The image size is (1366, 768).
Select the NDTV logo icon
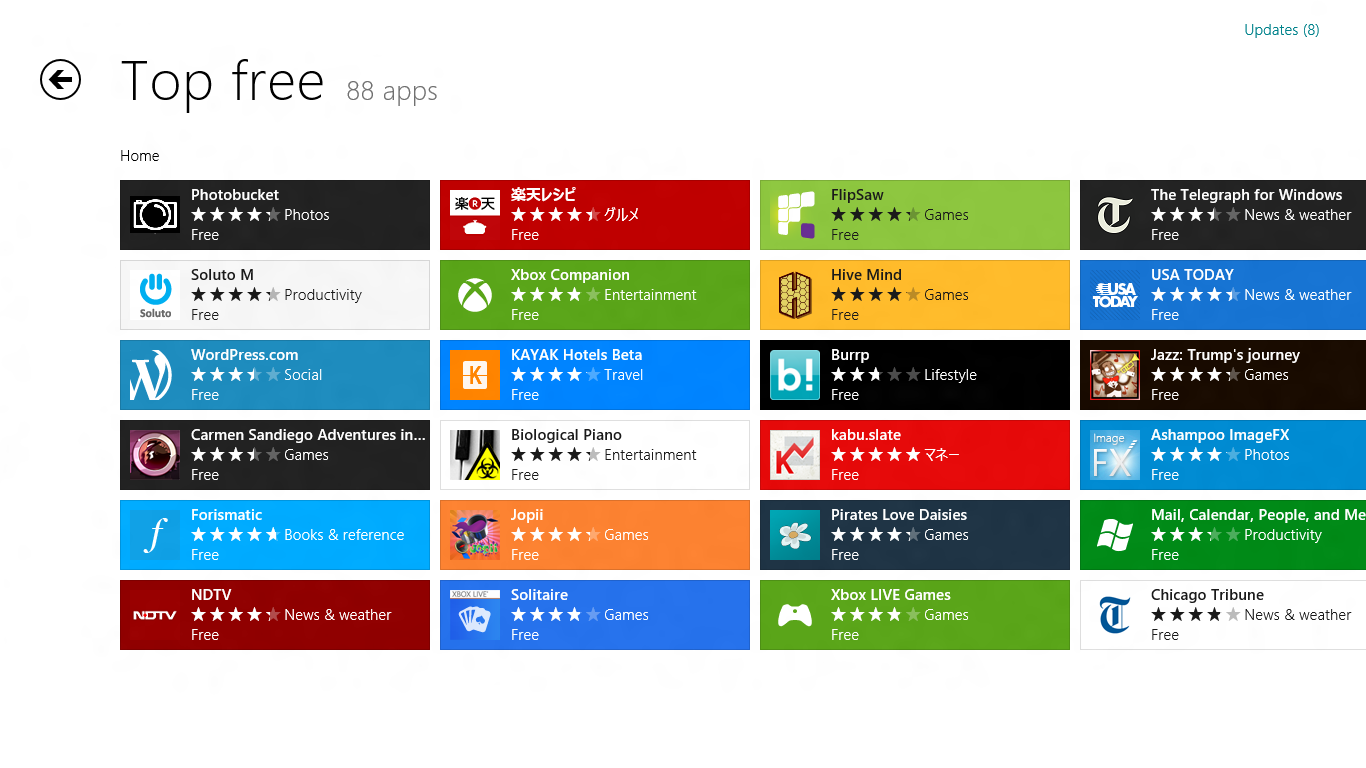click(155, 615)
